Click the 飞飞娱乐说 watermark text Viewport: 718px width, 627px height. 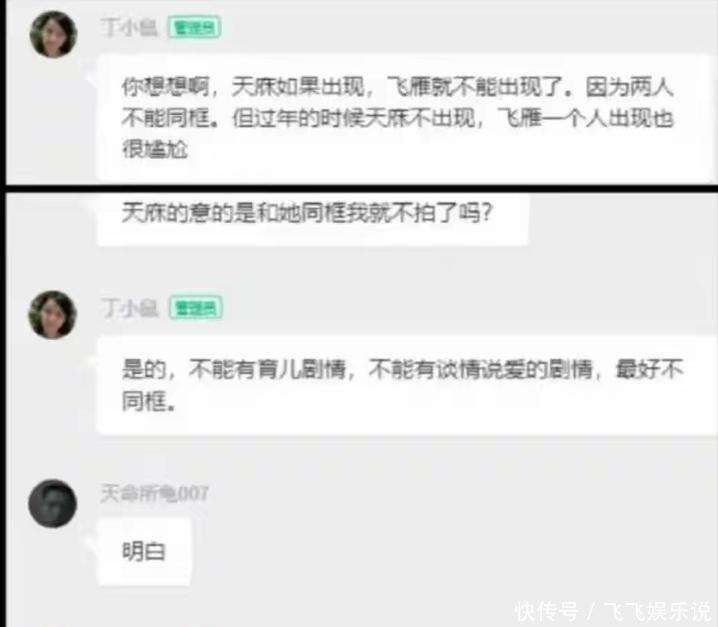(x=658, y=611)
